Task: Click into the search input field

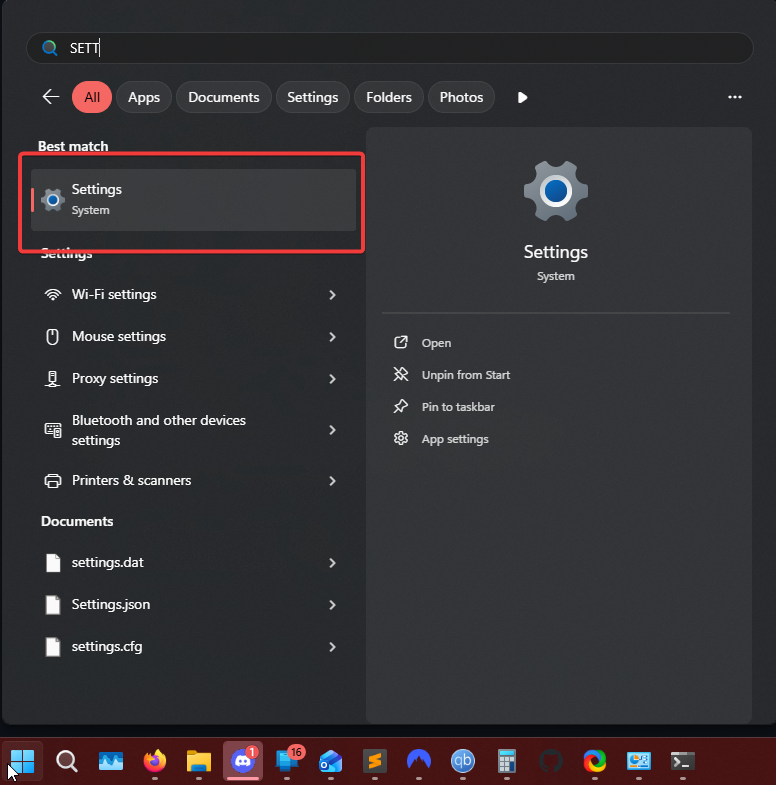Action: pos(390,48)
